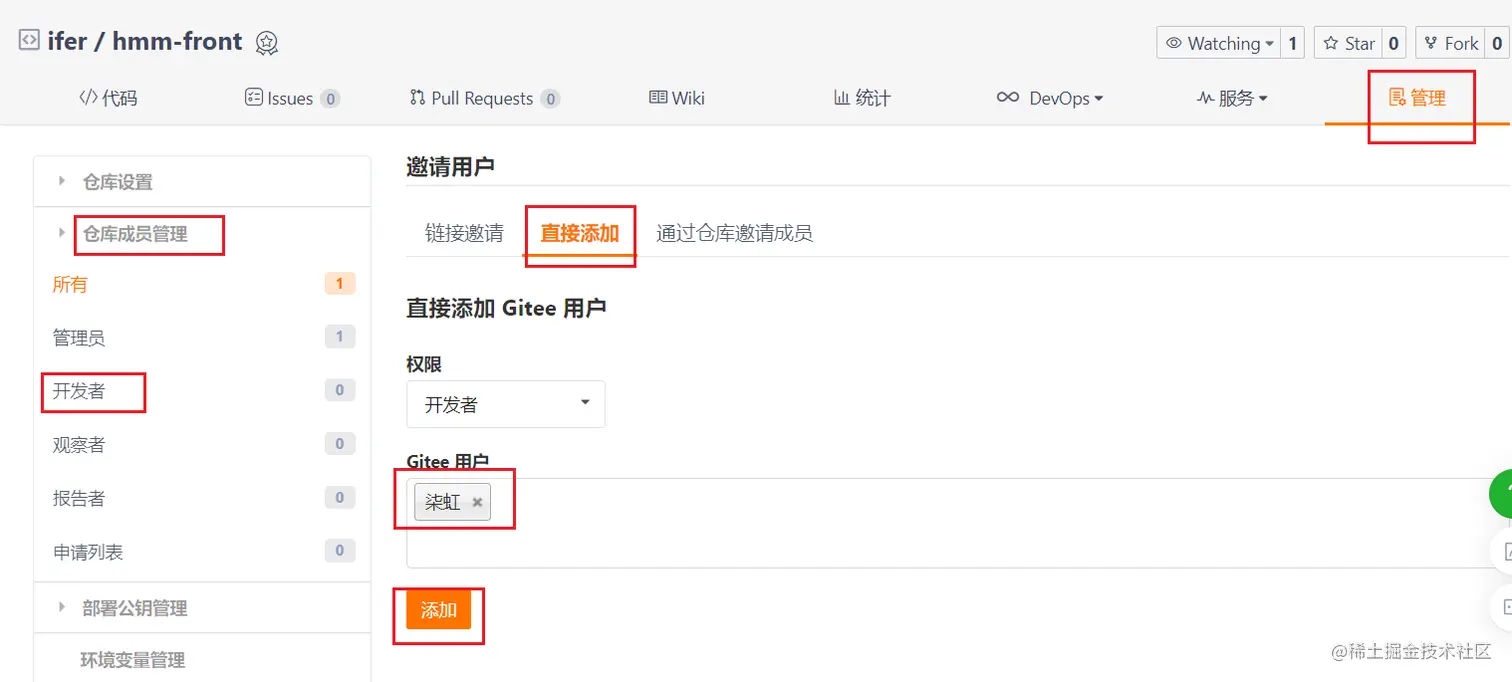The image size is (1512, 682).
Task: Click the pulse icon beside 服务
Action: pyautogui.click(x=1205, y=98)
